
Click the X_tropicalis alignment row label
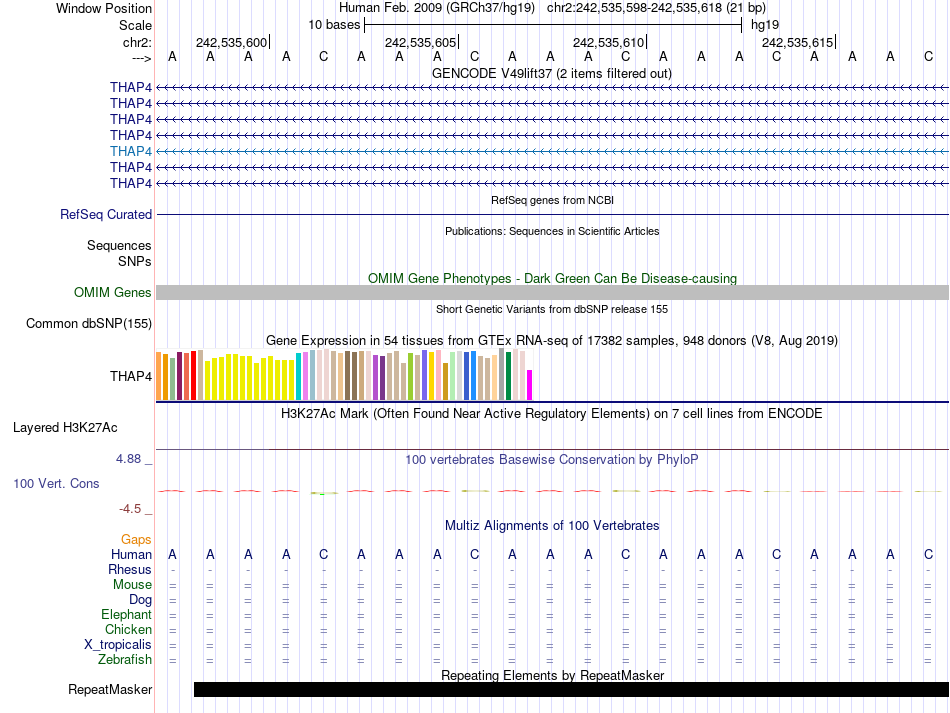click(x=118, y=644)
